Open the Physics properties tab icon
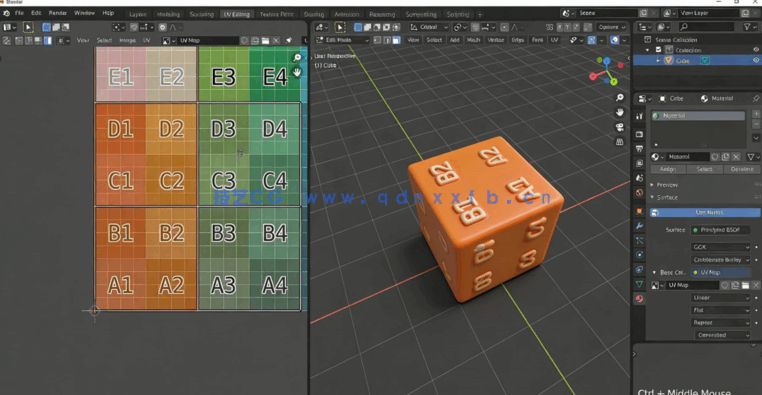 640,255
